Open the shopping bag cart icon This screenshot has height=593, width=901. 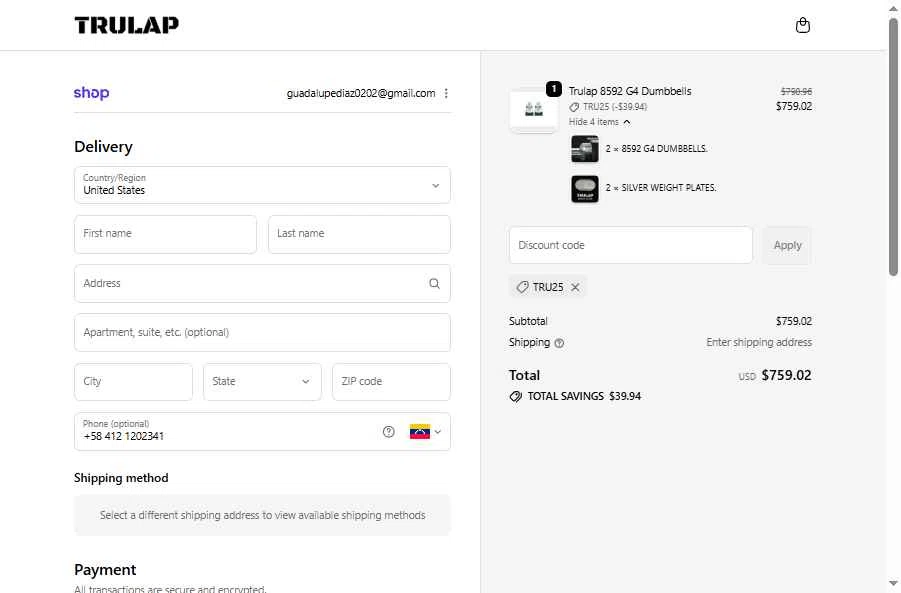point(803,25)
